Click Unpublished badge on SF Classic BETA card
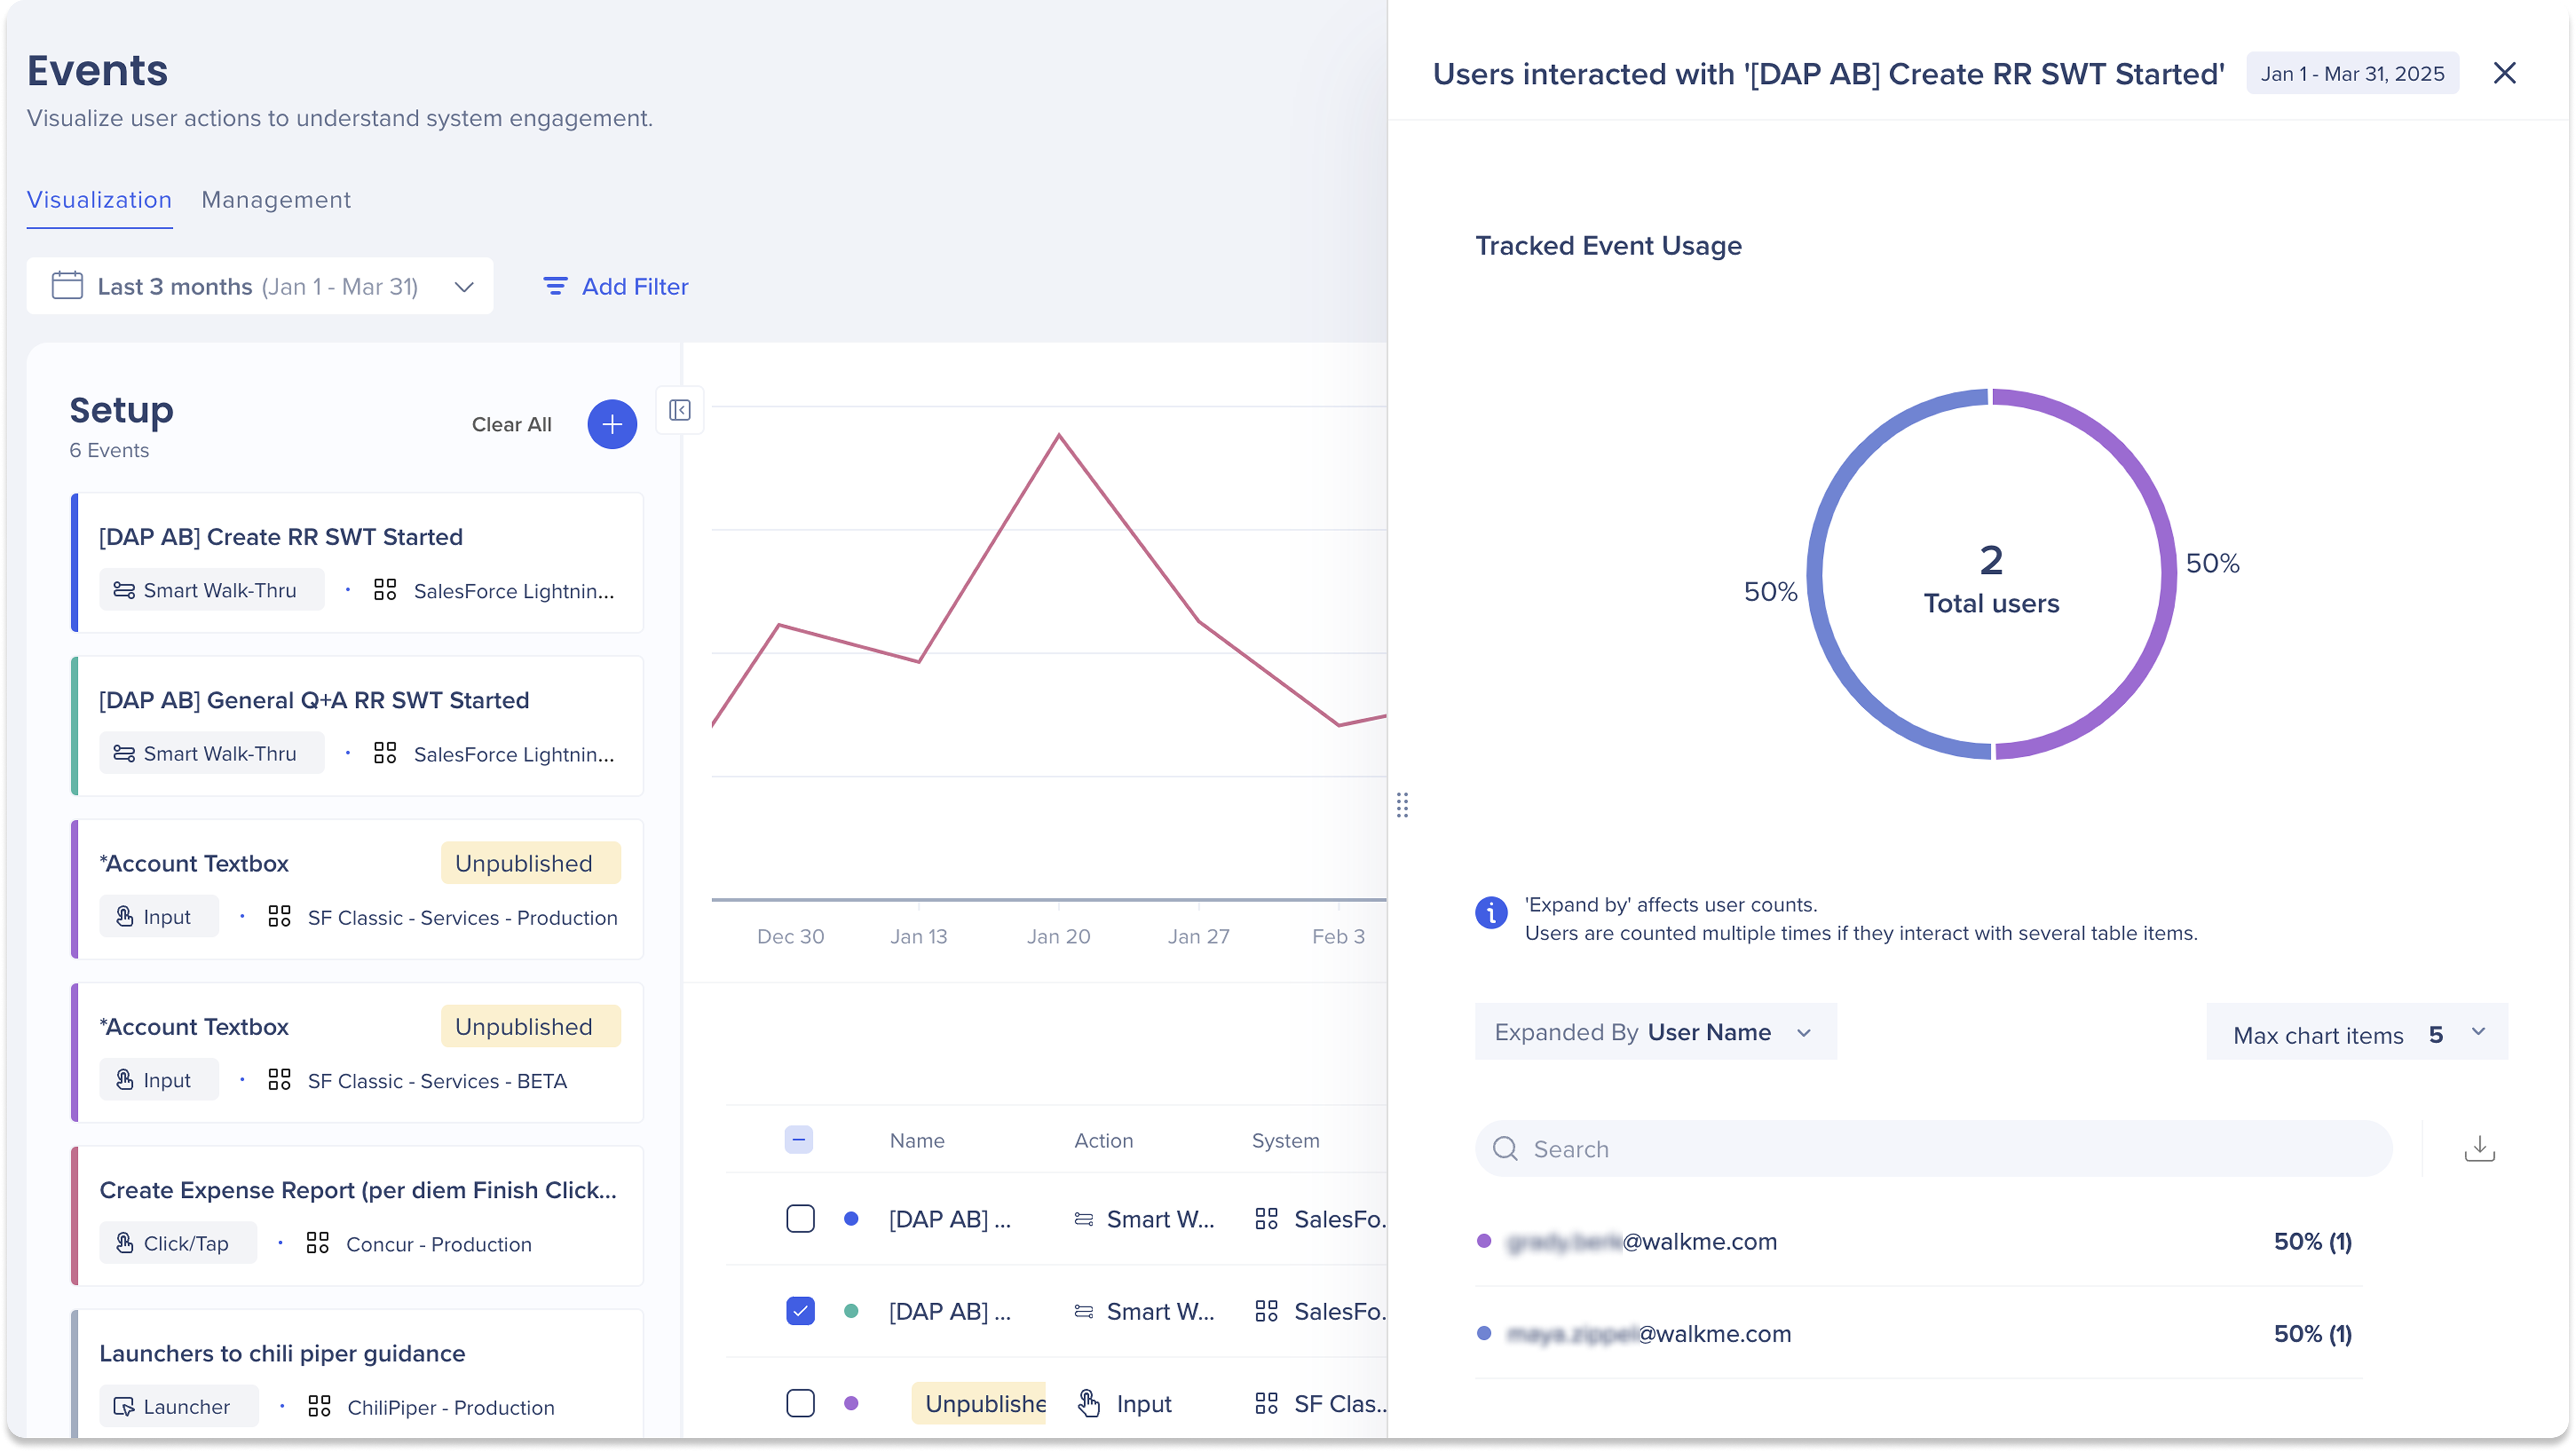Screen dimensions: 2576x1452 [x=530, y=1025]
